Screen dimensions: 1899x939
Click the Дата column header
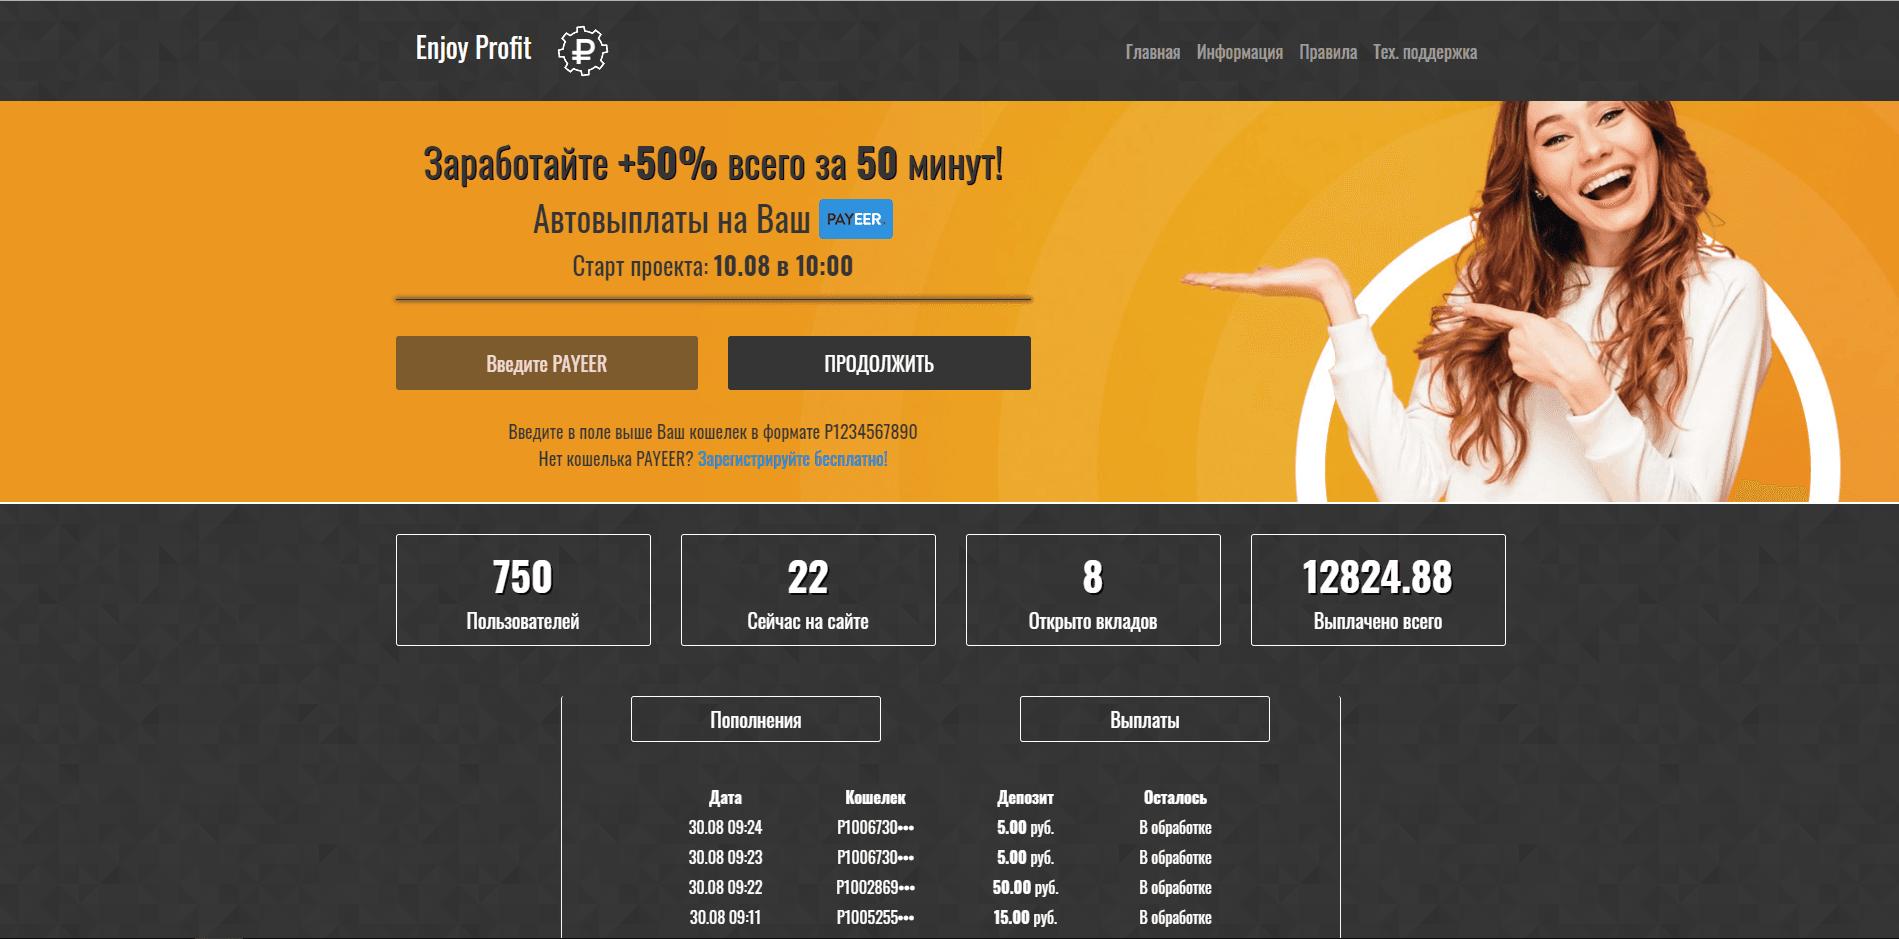(725, 797)
